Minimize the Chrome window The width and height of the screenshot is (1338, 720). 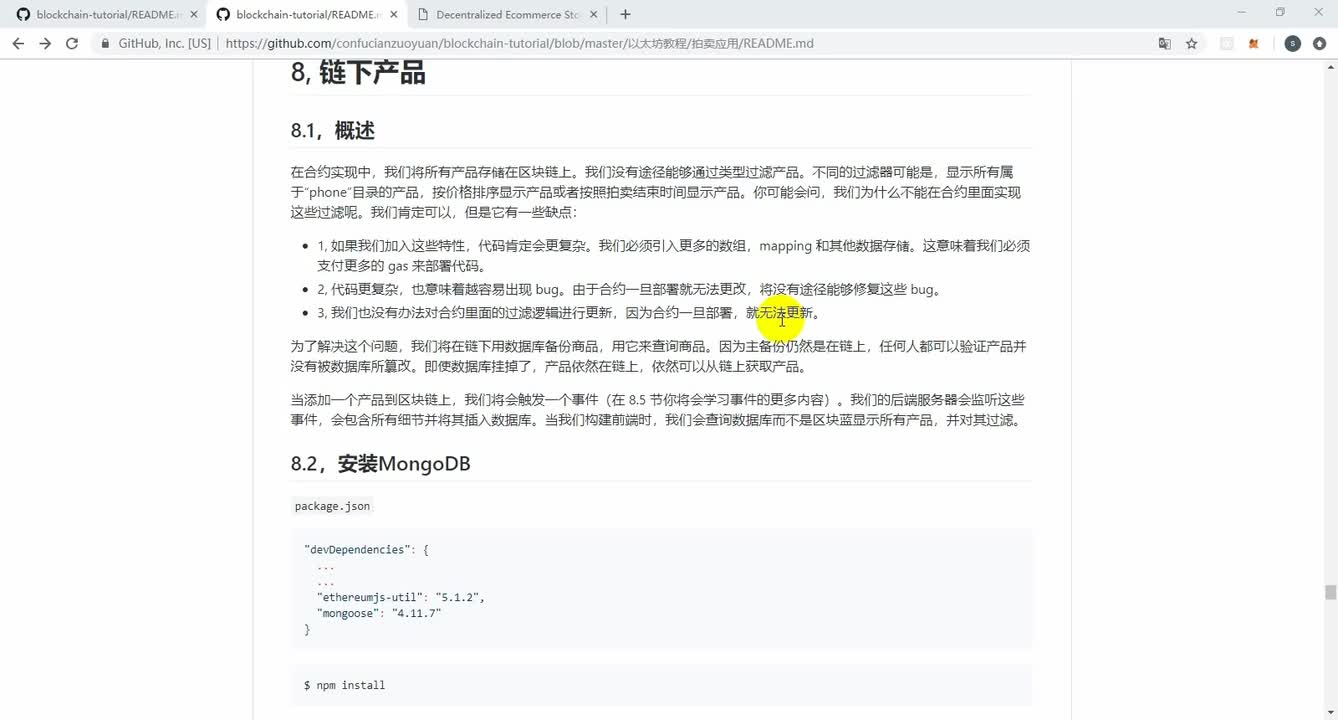[1241, 13]
